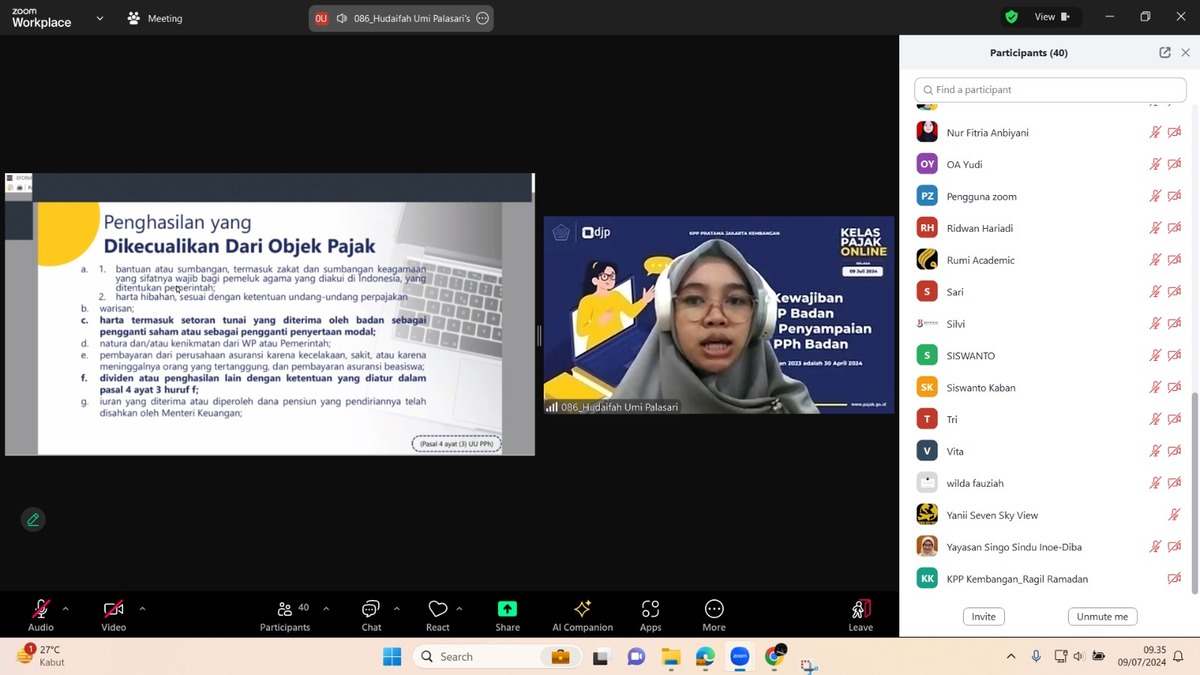This screenshot has height=675, width=1200.
Task: Open the View menu
Action: coord(1051,17)
